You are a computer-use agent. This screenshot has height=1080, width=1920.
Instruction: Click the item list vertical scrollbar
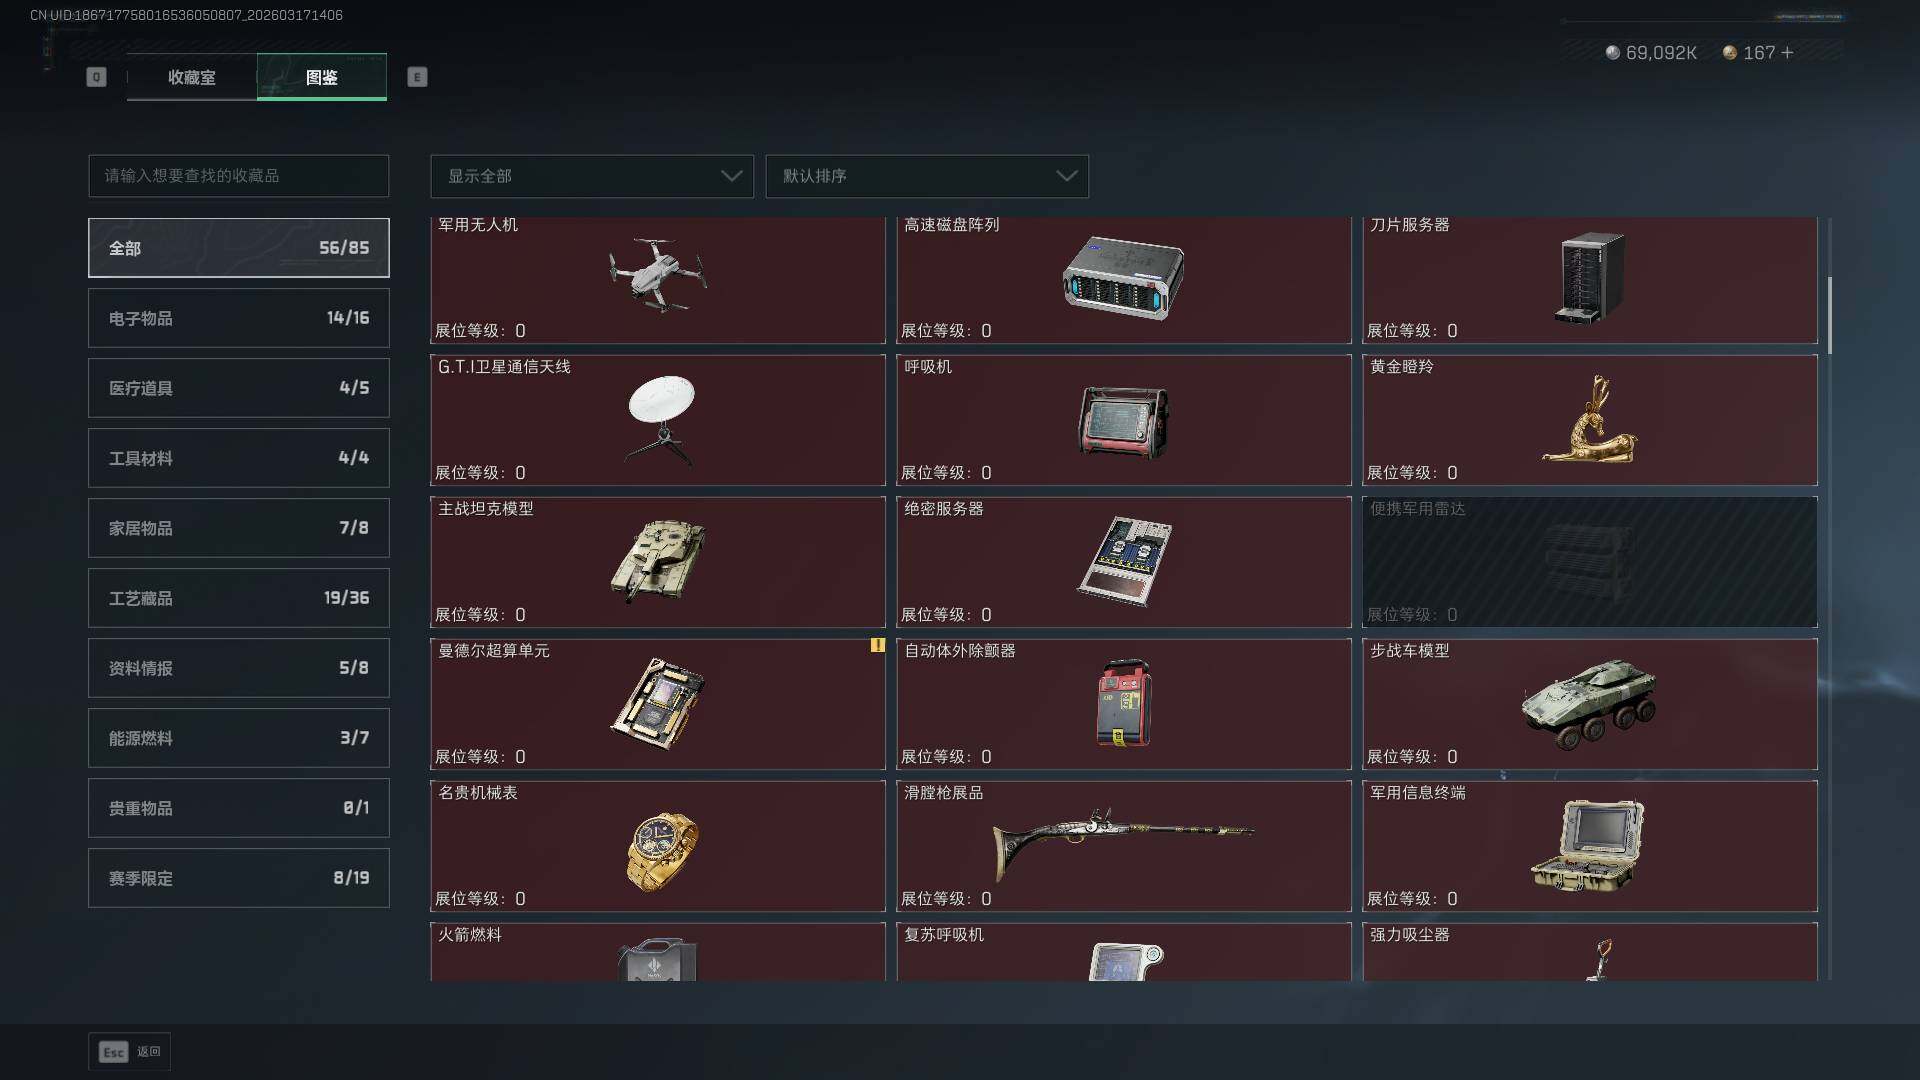pos(1830,315)
